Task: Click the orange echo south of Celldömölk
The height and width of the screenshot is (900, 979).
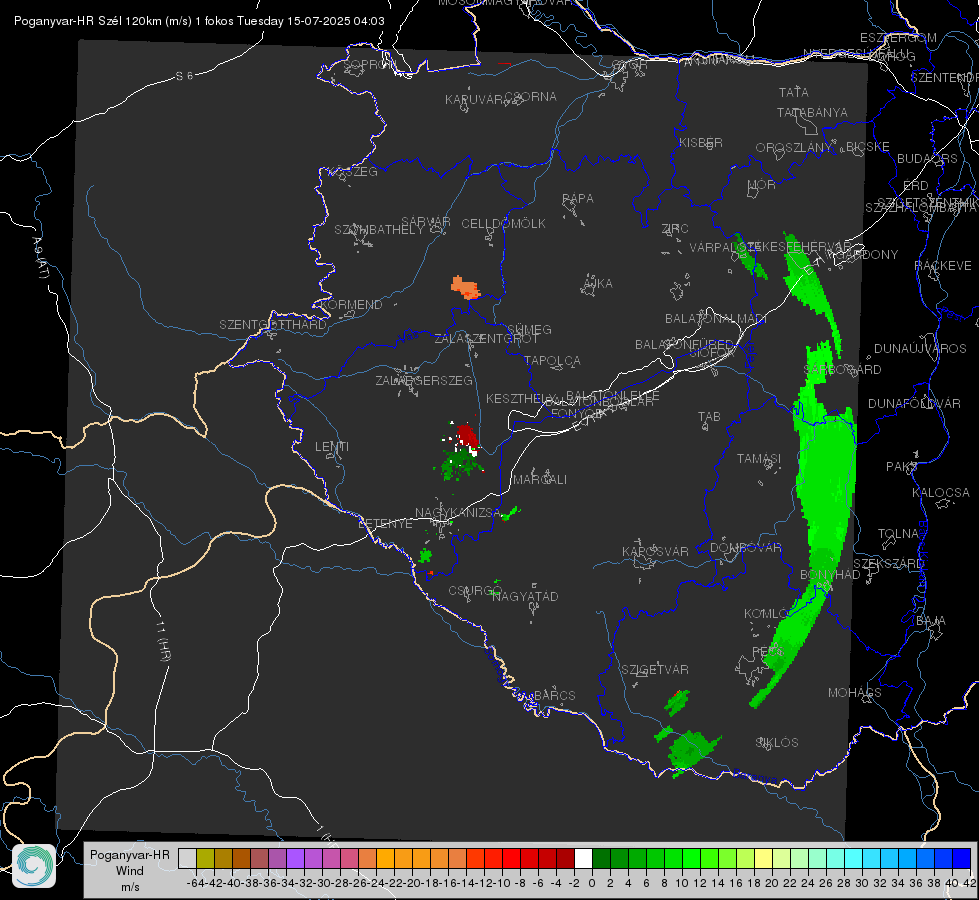Action: [465, 287]
